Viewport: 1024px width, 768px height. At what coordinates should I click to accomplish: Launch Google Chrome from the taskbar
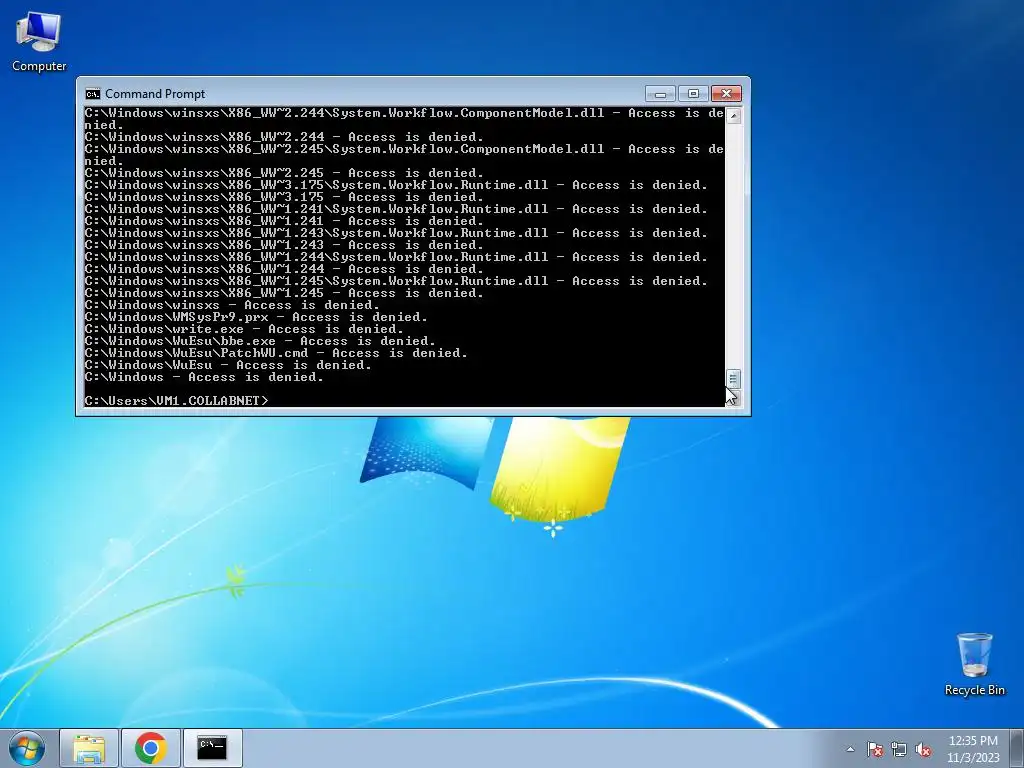(x=150, y=748)
